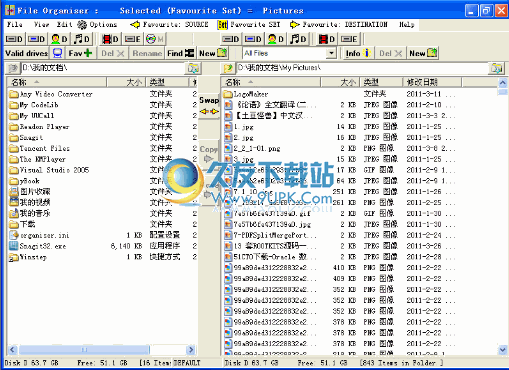Open the music folder D shortcut in destination toolbar

coord(298,39)
